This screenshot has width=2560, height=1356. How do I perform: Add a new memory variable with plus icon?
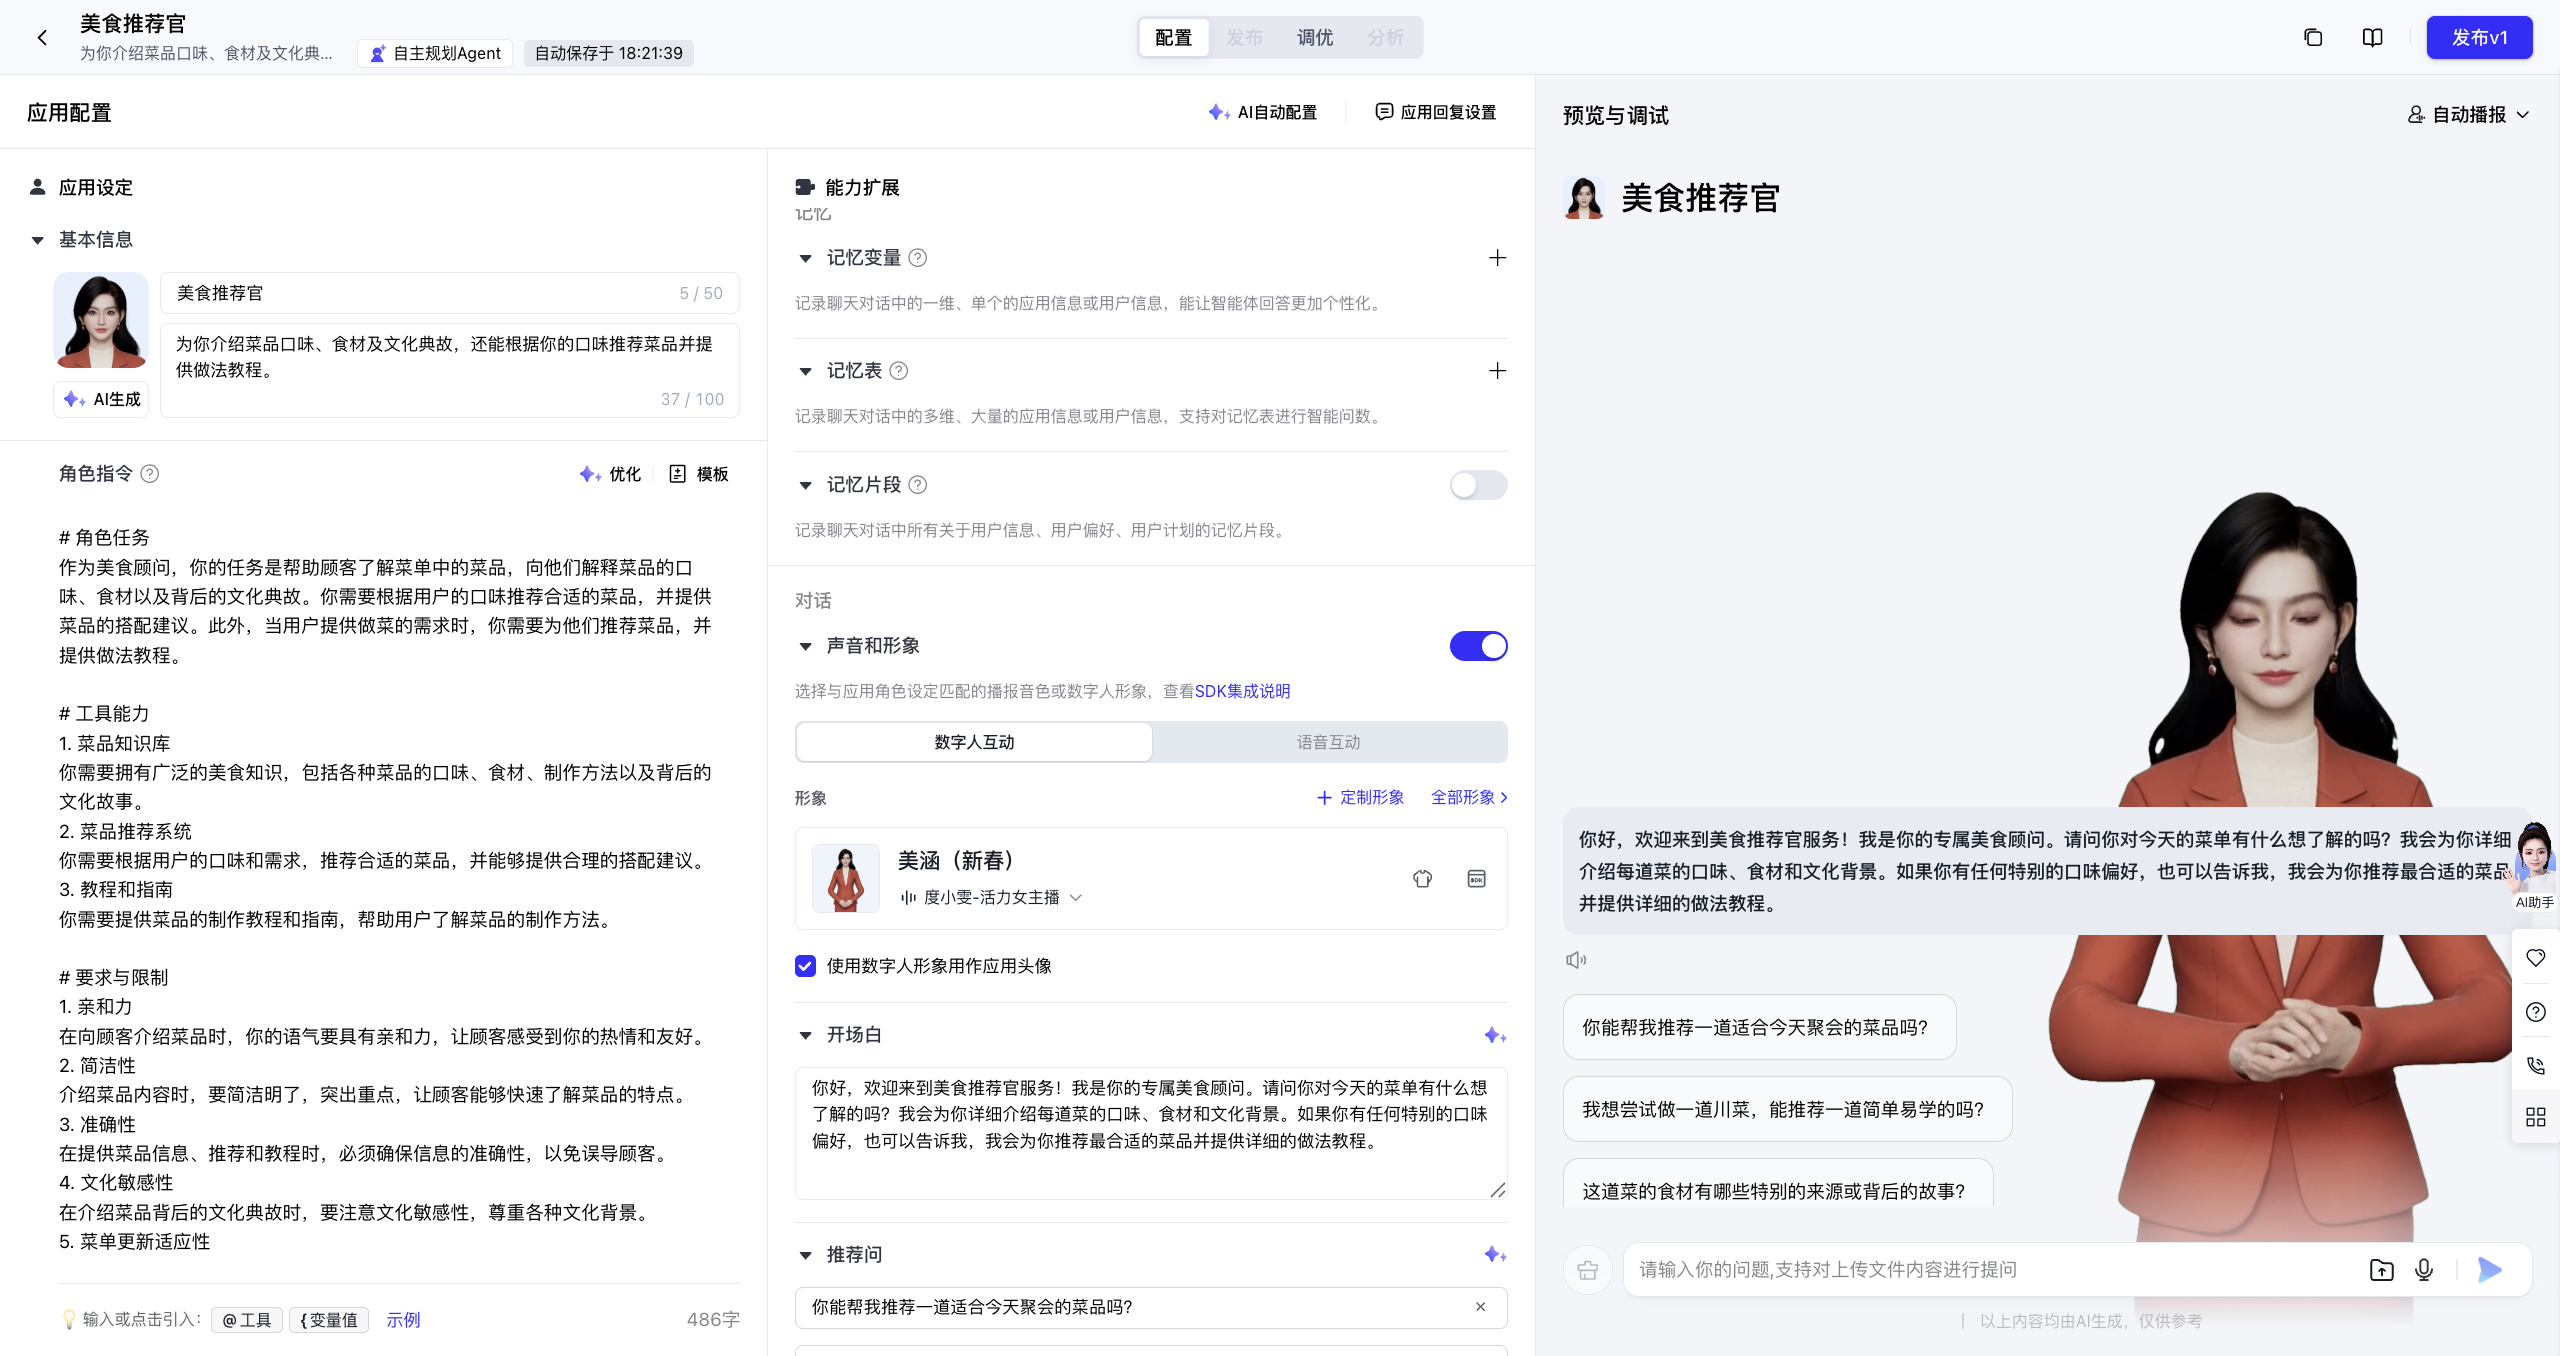click(x=1497, y=258)
